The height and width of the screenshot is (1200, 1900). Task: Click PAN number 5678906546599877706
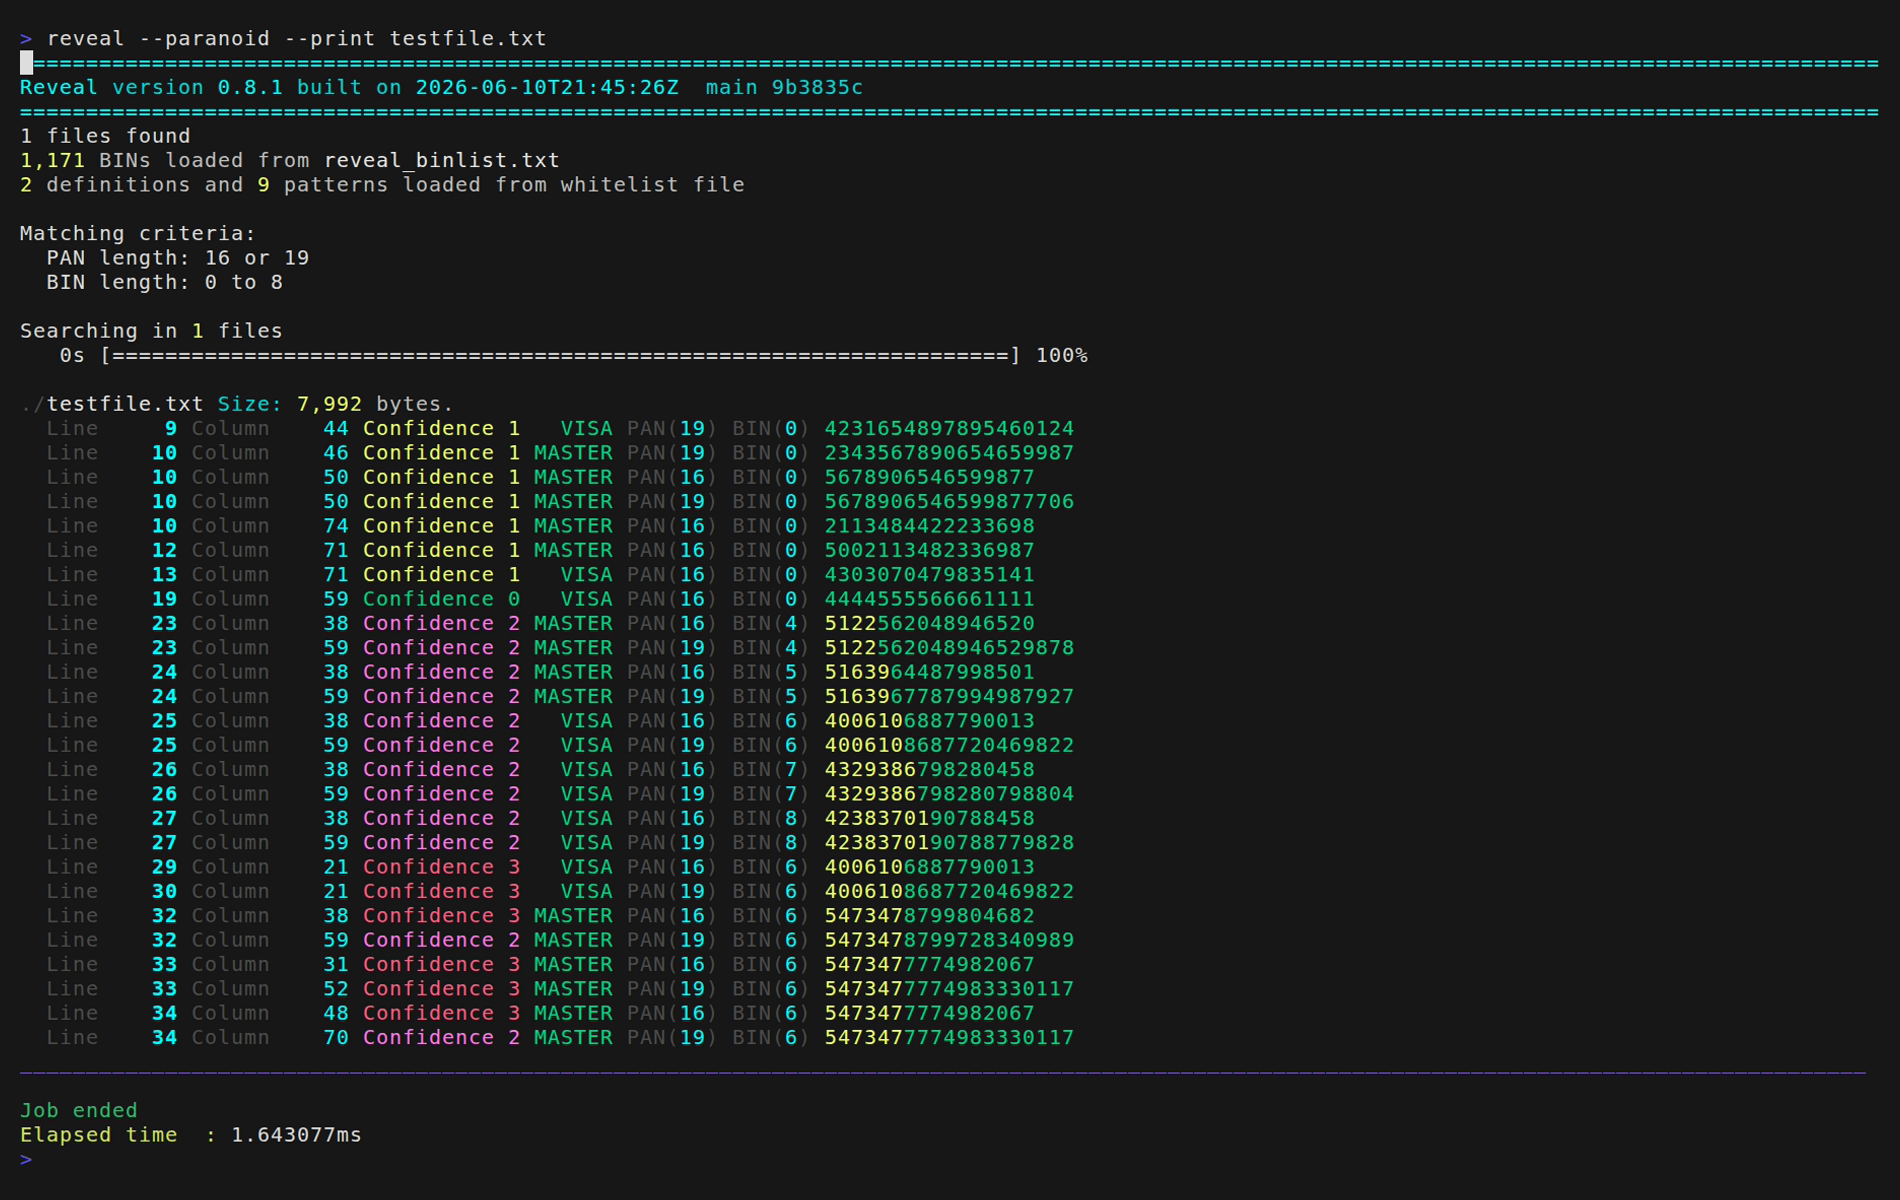point(949,502)
